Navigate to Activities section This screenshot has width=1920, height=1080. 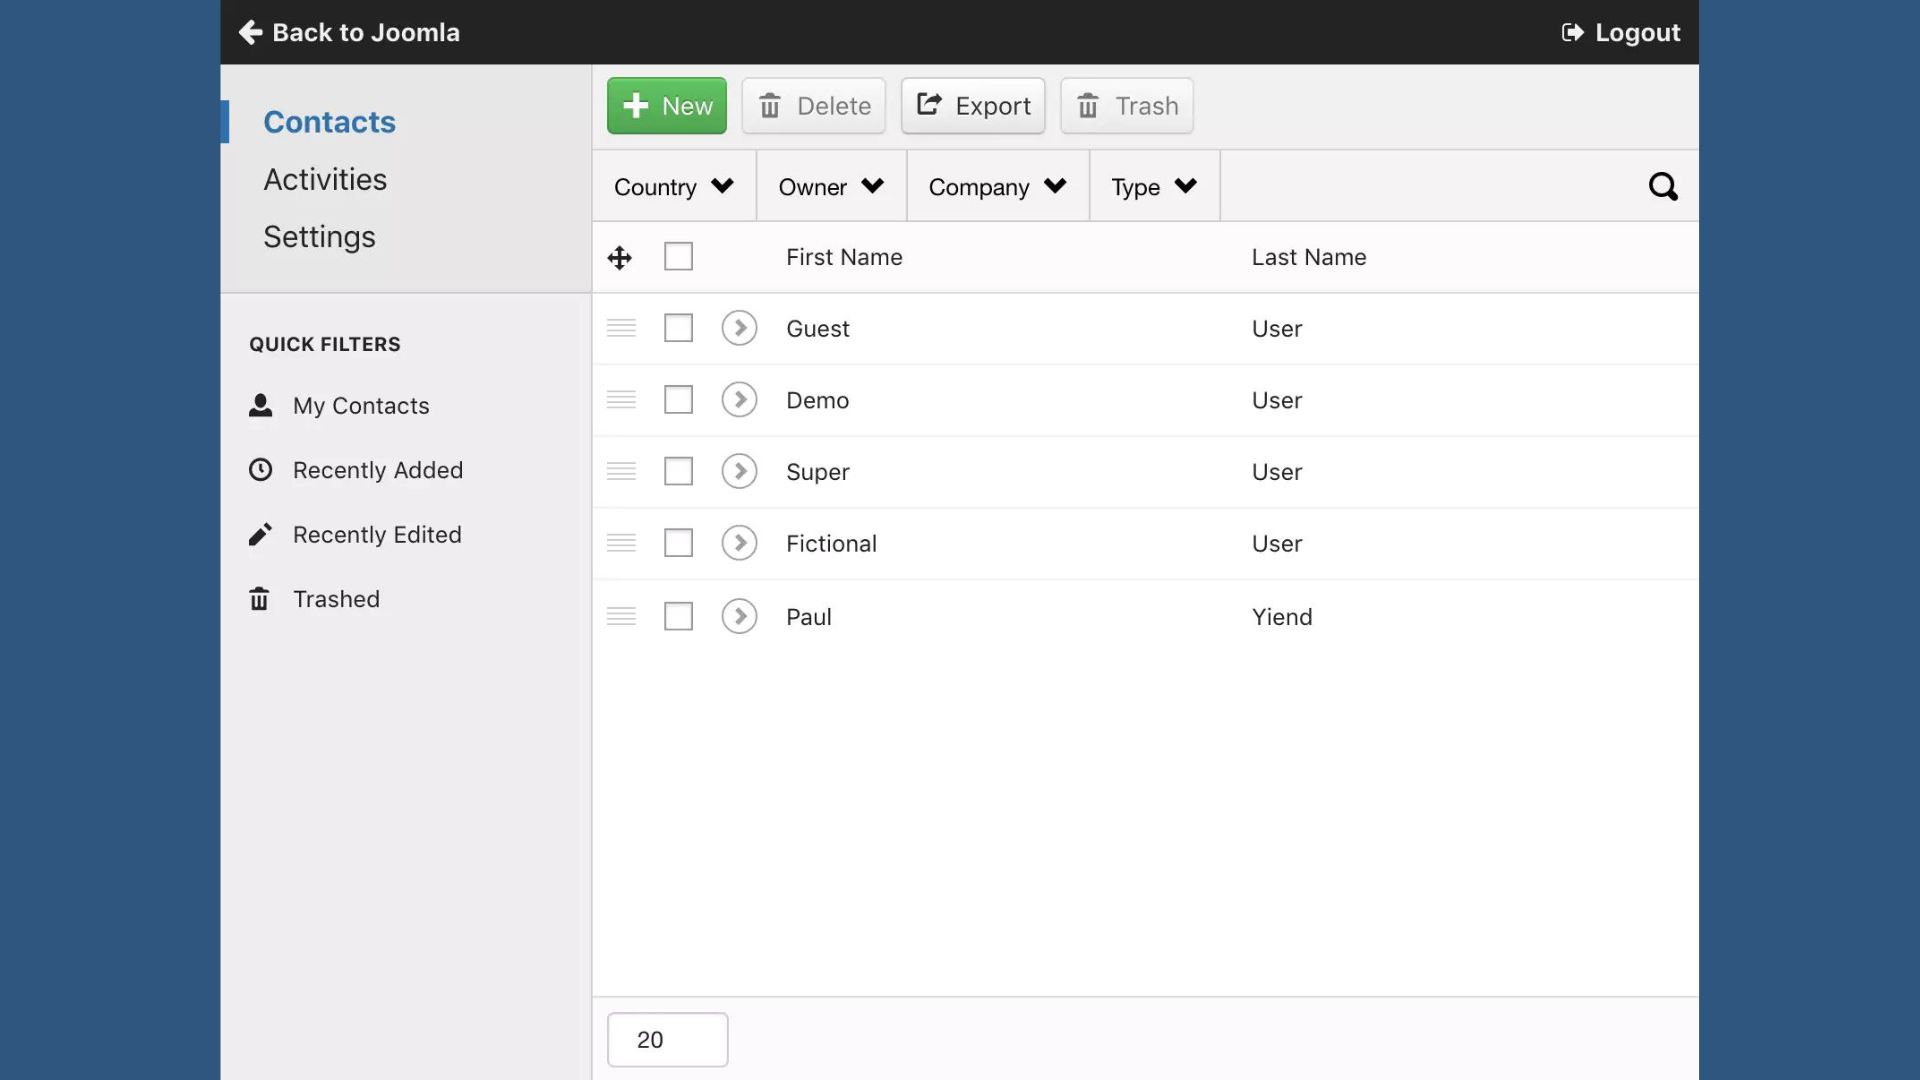(324, 178)
